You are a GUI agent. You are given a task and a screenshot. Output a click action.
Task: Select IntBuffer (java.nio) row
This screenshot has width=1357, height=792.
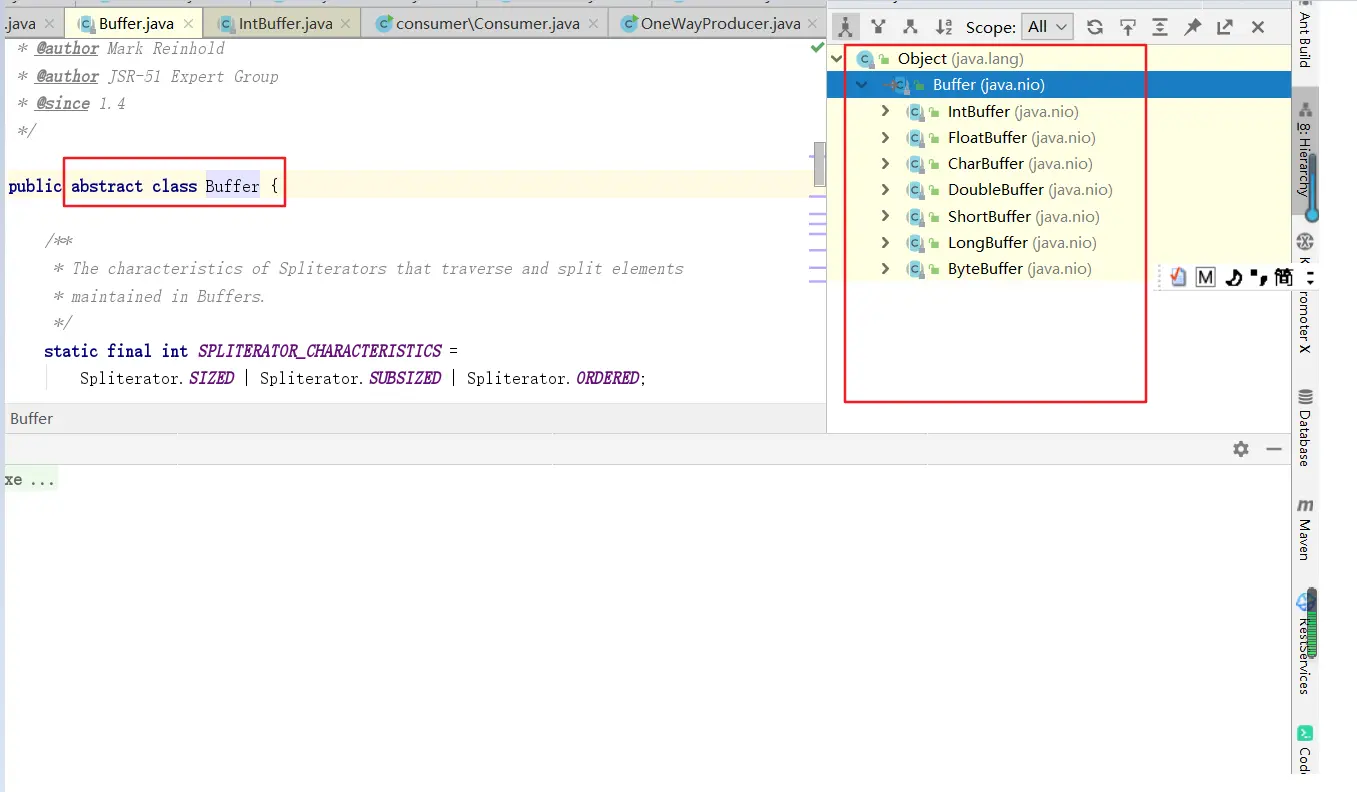[1059, 111]
